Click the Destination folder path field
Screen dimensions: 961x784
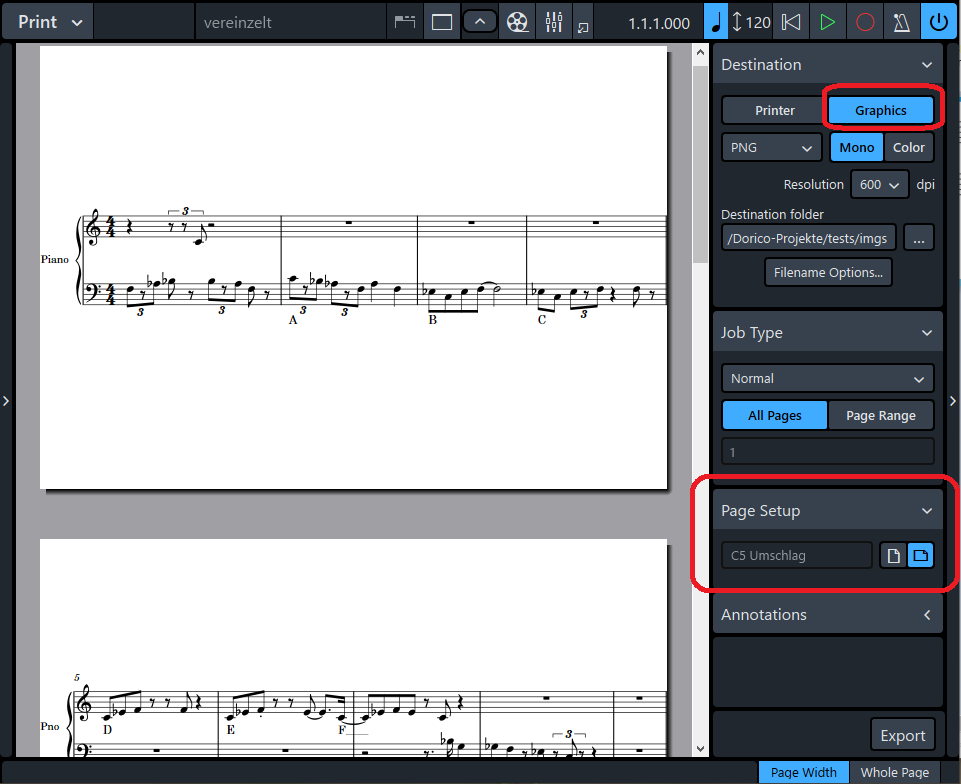[x=808, y=238]
